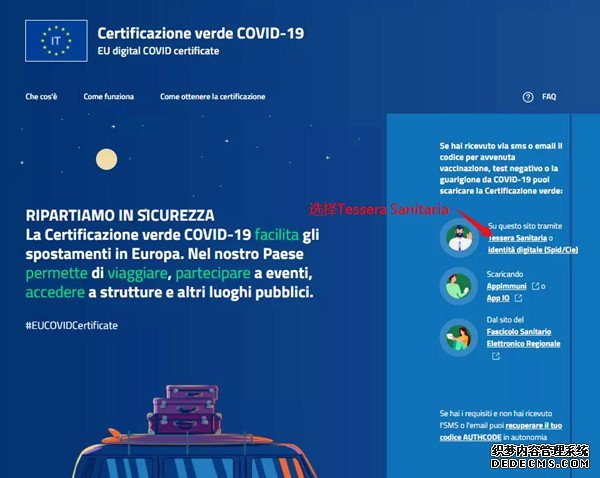Image resolution: width=600 pixels, height=478 pixels.
Task: Click the FAQ question mark icon
Action: (x=528, y=97)
